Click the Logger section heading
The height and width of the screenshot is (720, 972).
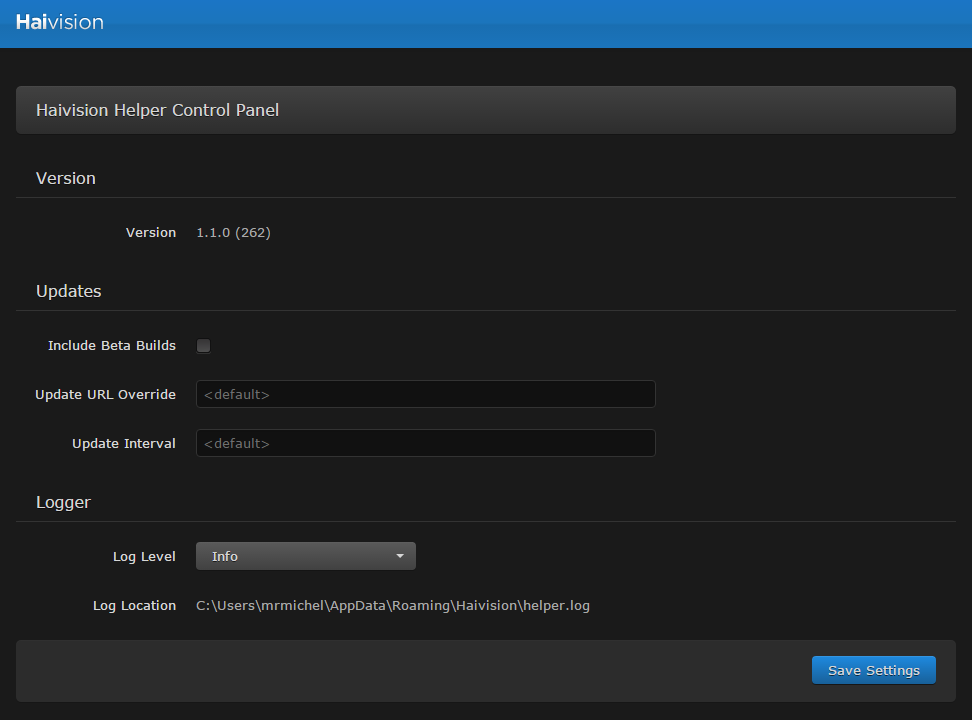click(x=63, y=502)
